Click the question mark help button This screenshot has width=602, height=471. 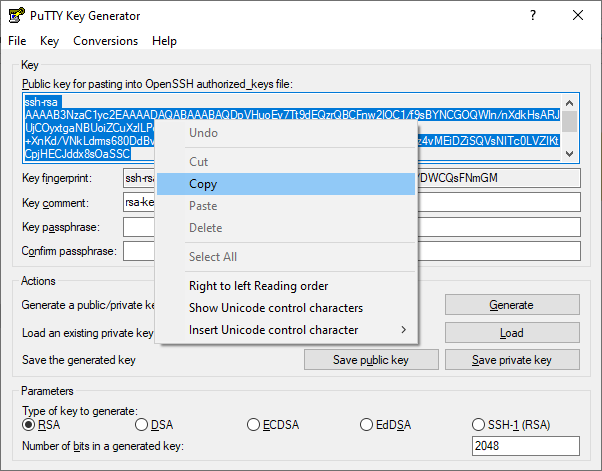click(x=533, y=15)
